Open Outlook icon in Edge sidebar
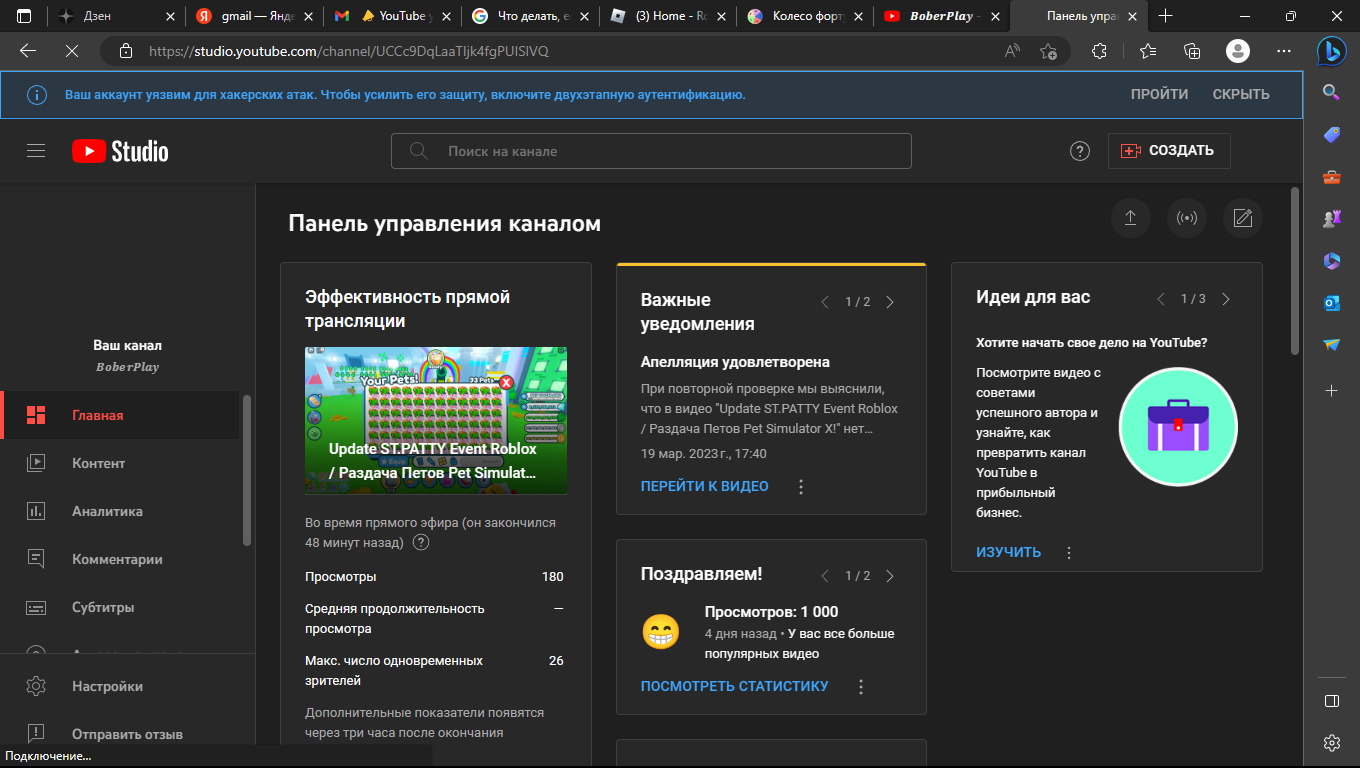Viewport: 1360px width, 768px height. pos(1331,303)
